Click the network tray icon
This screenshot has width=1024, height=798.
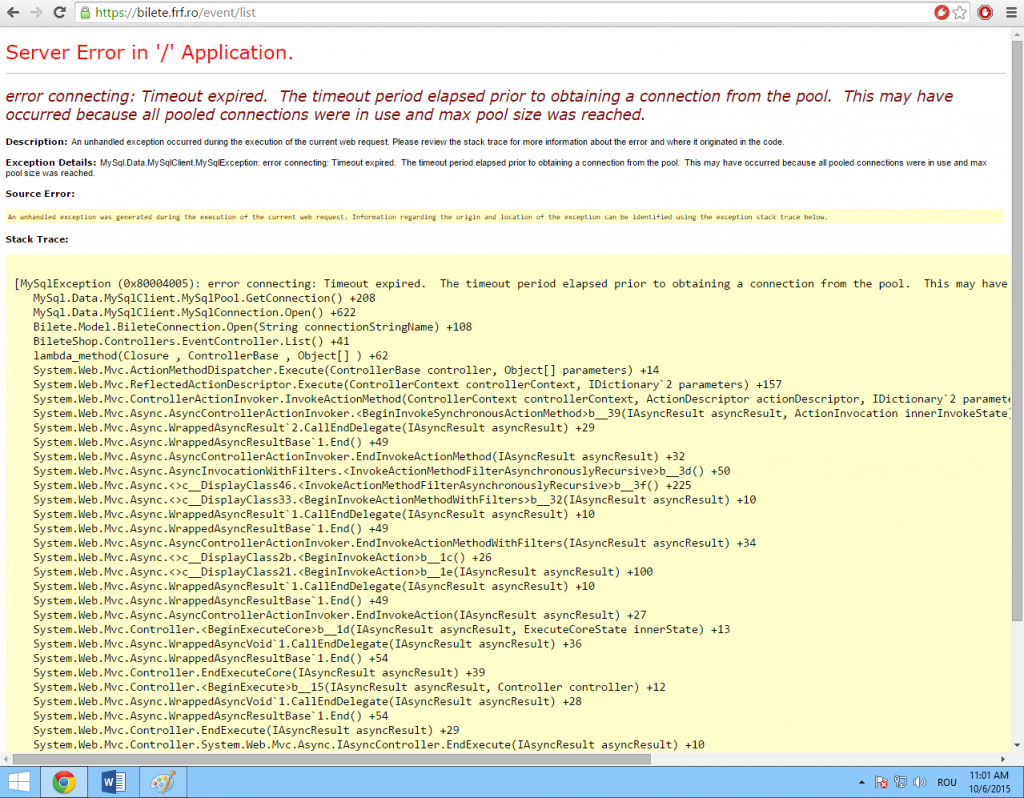[x=901, y=782]
